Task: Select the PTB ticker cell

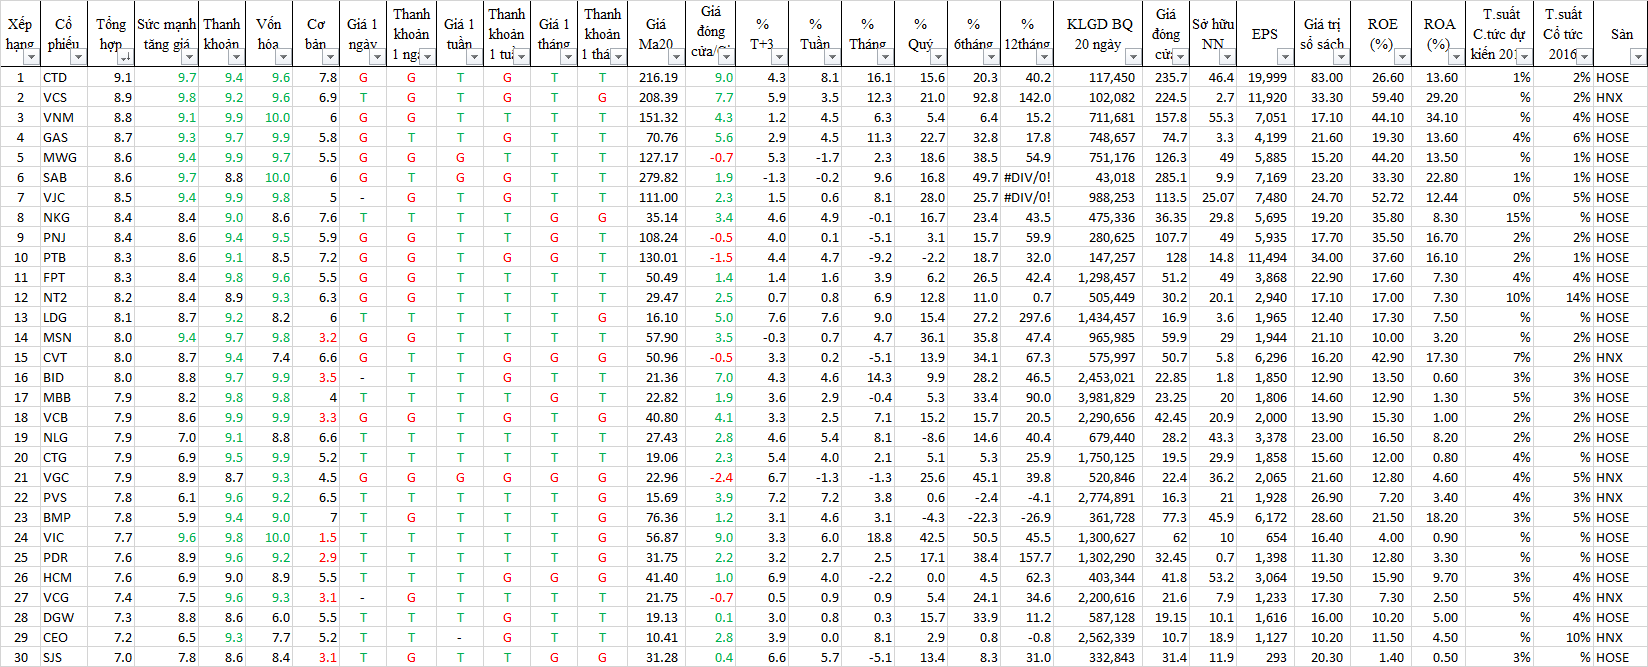Action: point(65,257)
